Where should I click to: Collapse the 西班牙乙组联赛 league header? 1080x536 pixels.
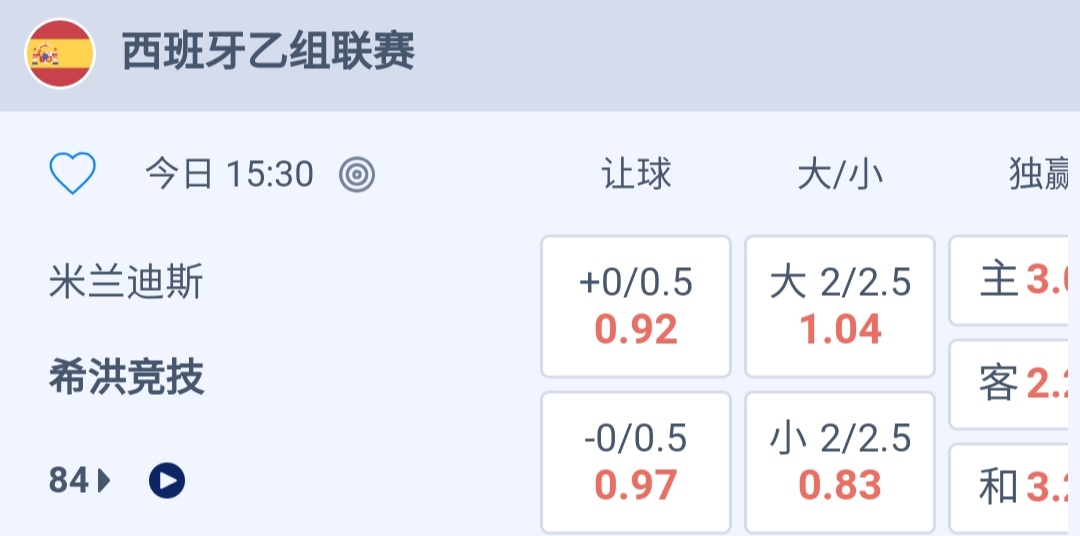(268, 52)
